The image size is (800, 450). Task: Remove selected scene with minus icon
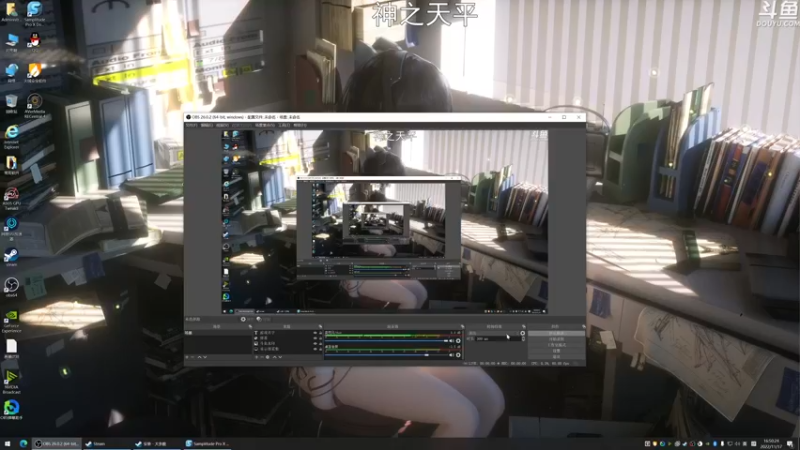tap(192, 357)
